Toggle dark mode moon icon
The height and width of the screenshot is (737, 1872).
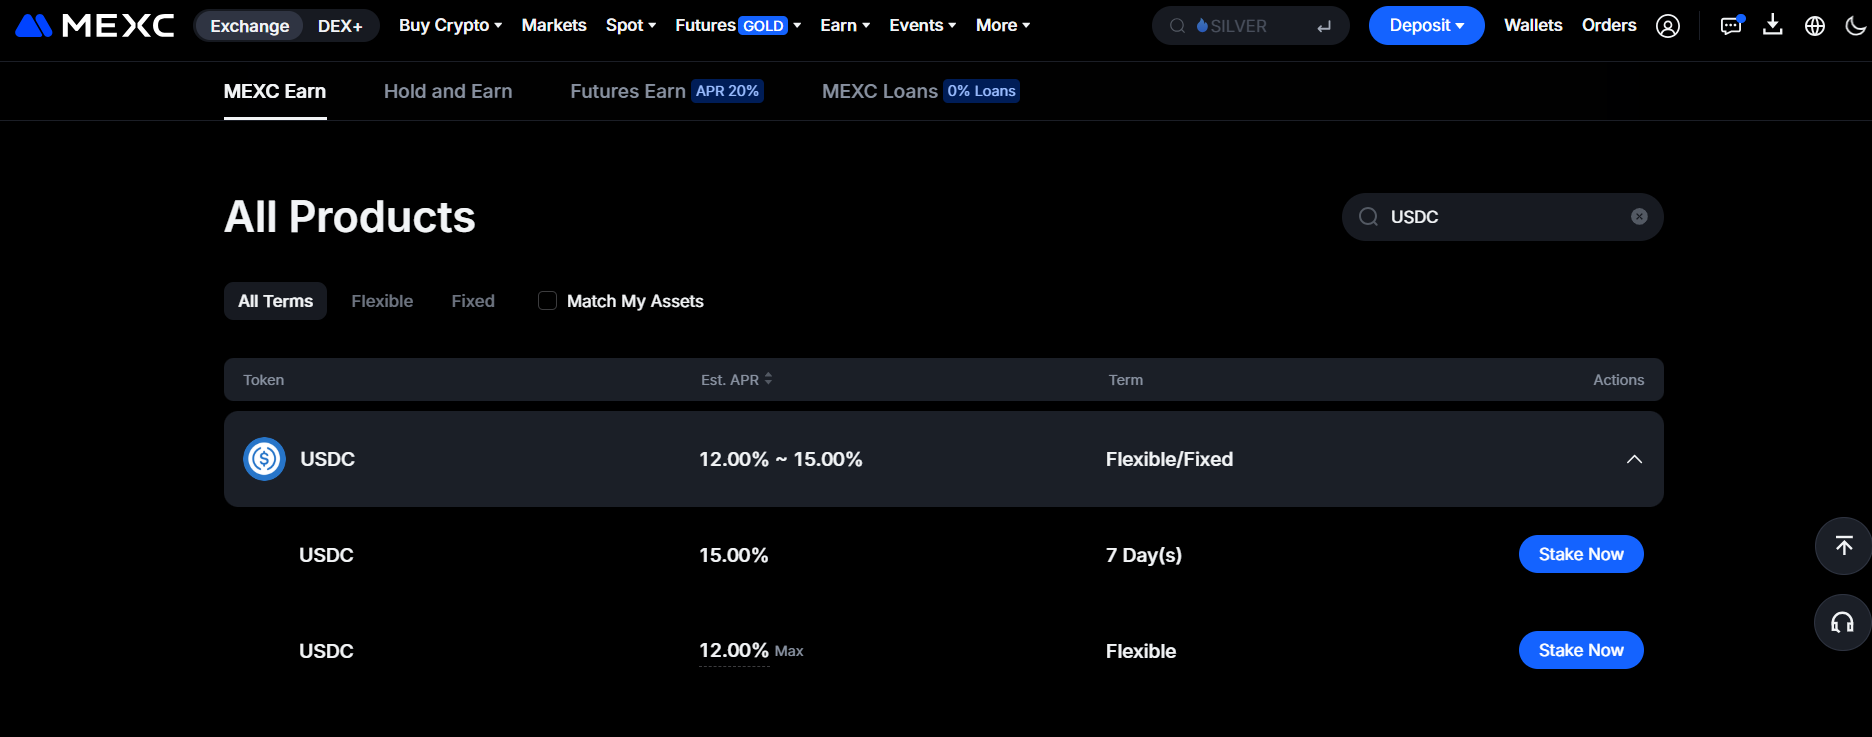coord(1855,26)
